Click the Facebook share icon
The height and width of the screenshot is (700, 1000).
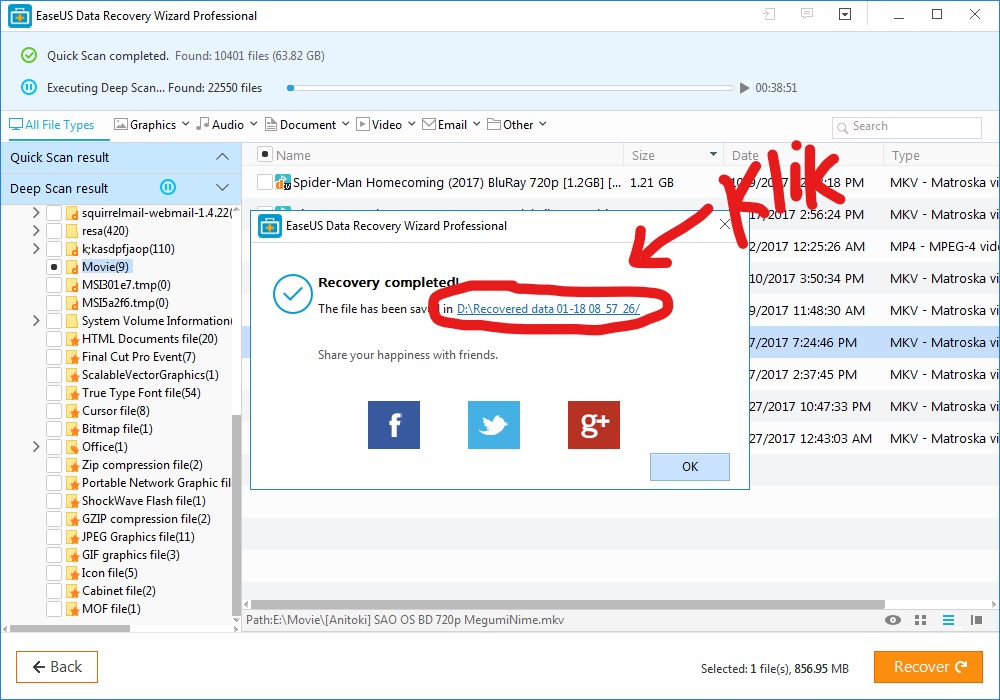[393, 425]
